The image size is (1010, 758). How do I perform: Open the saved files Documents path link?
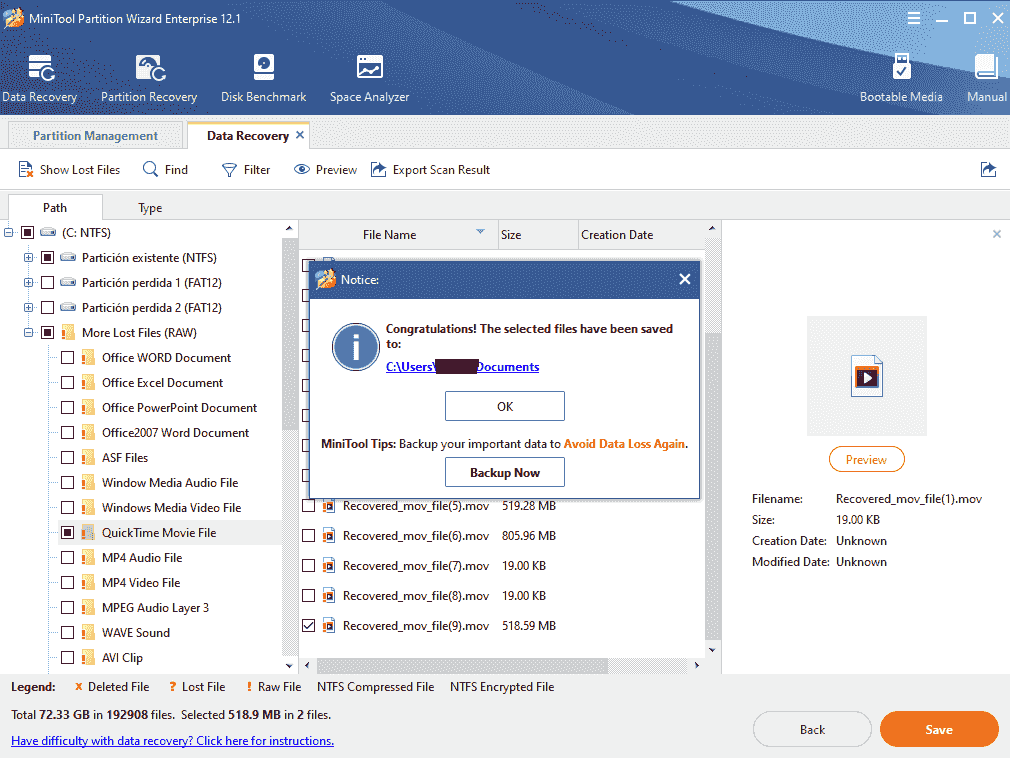point(462,367)
